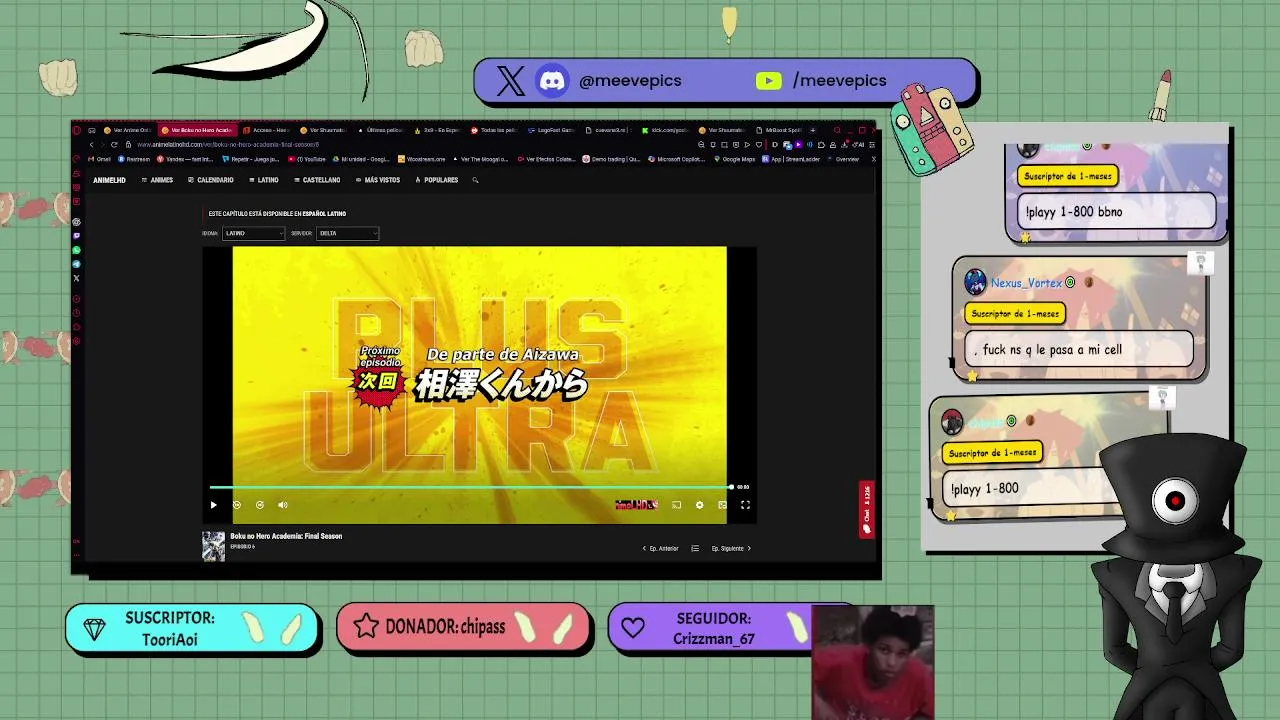Click the video progress bar
This screenshot has width=1280, height=720.
click(x=470, y=487)
